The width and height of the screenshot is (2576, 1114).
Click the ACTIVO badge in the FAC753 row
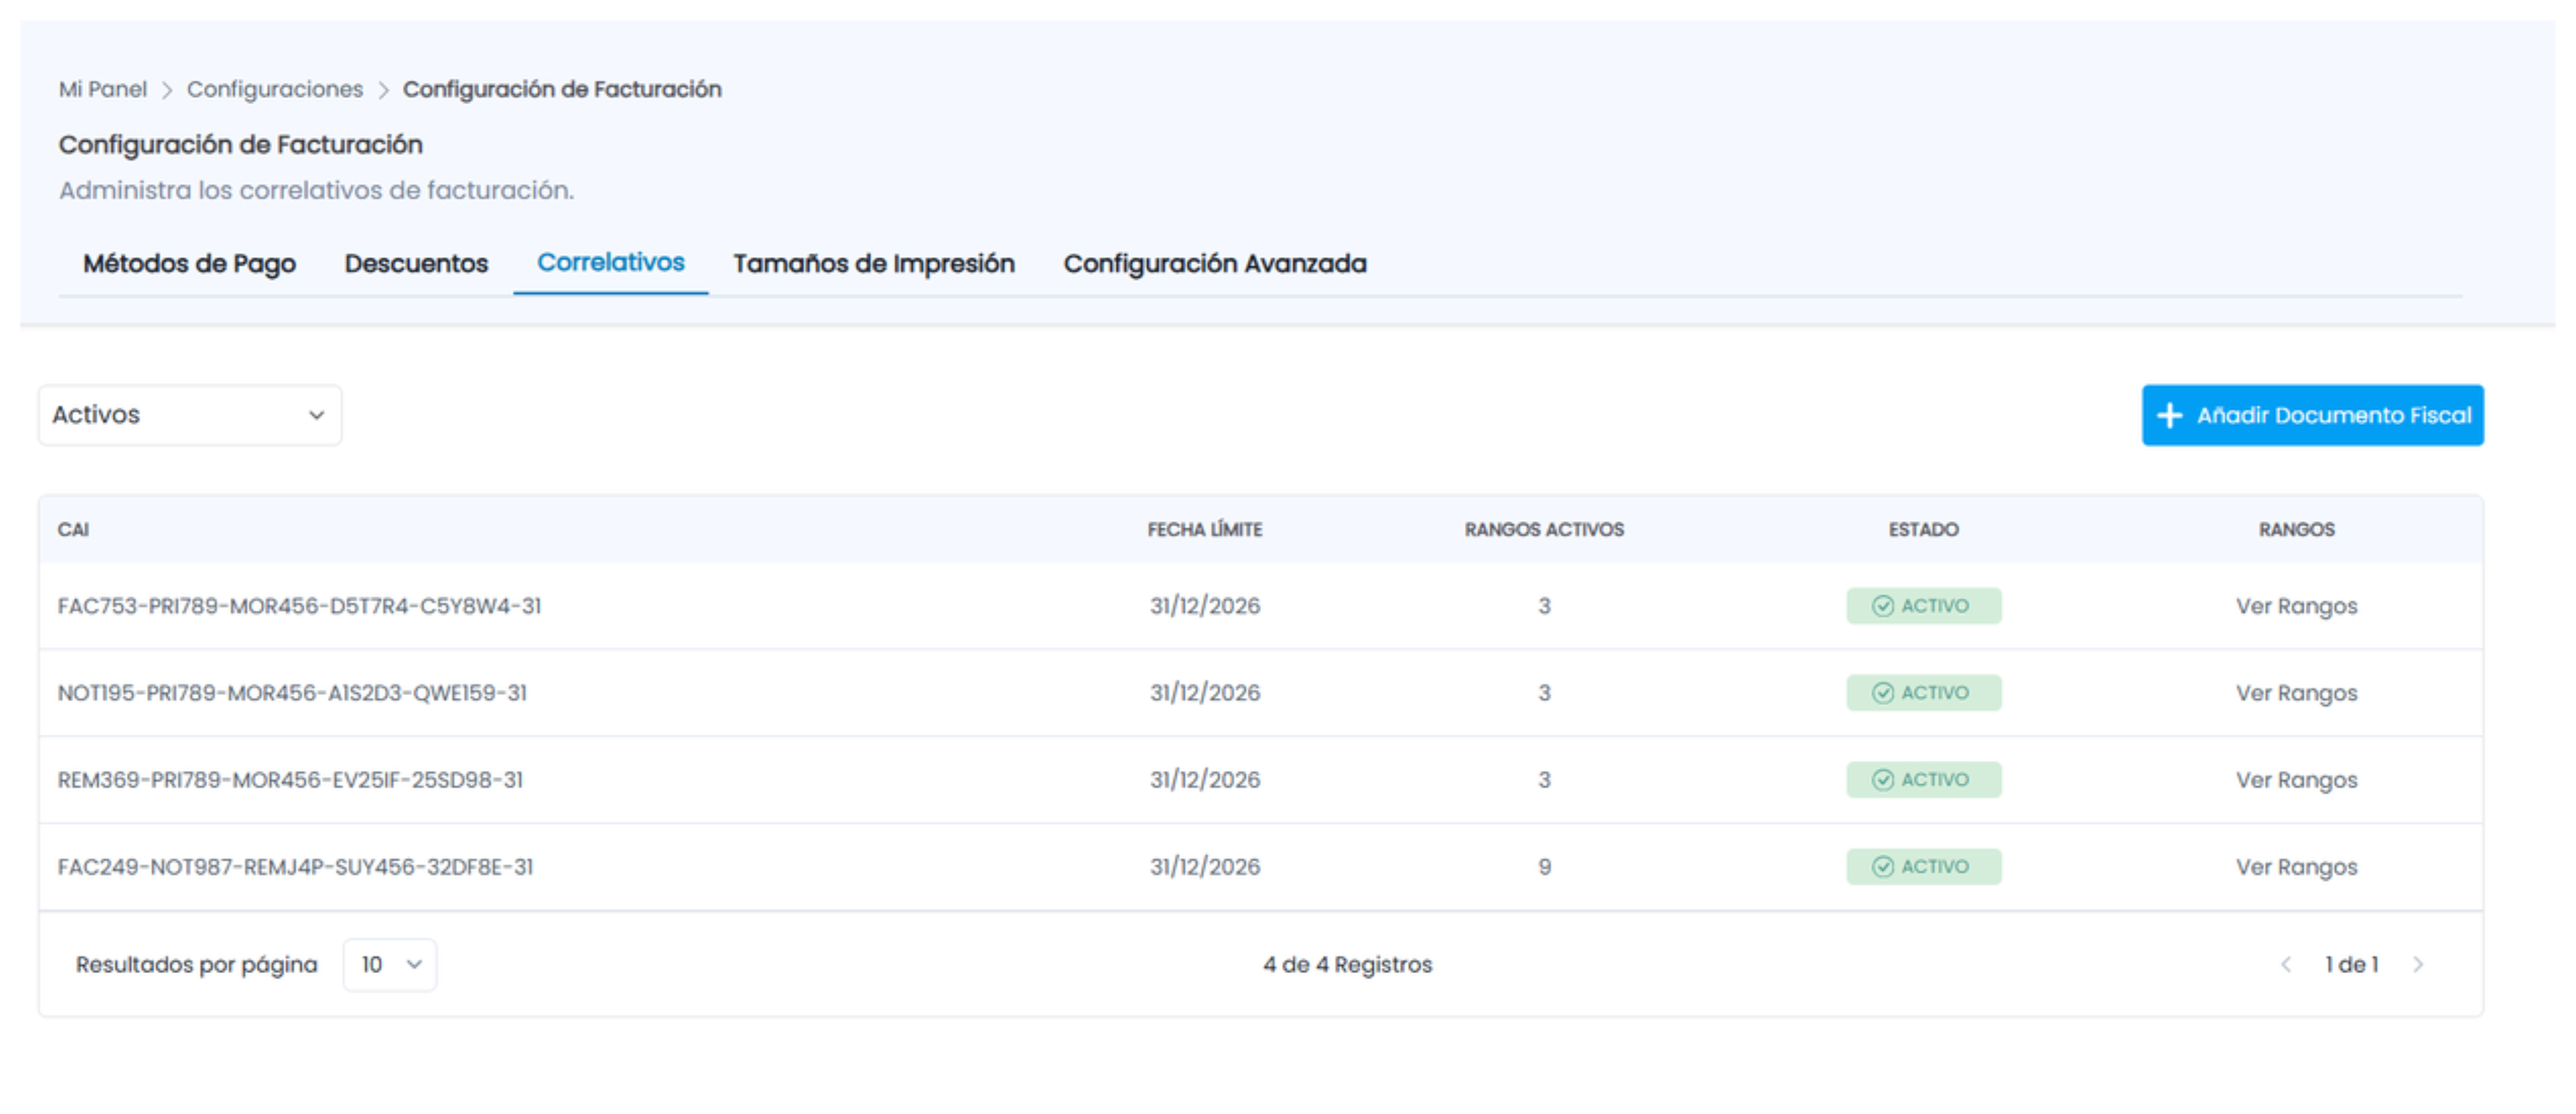[x=1923, y=606]
